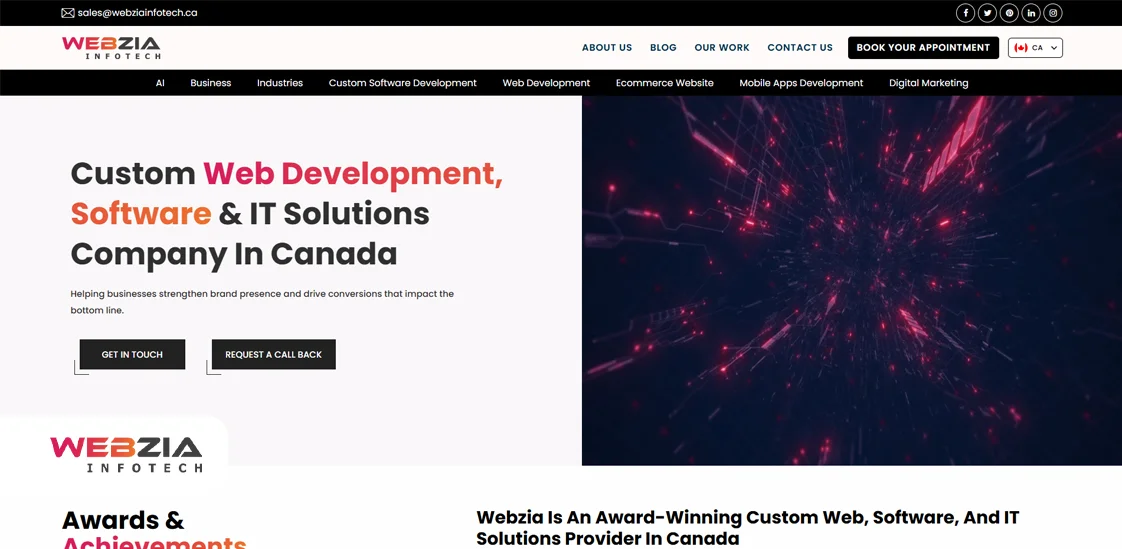Click the sales@webziainfotech.ca email link
The image size is (1122, 549).
tap(137, 13)
